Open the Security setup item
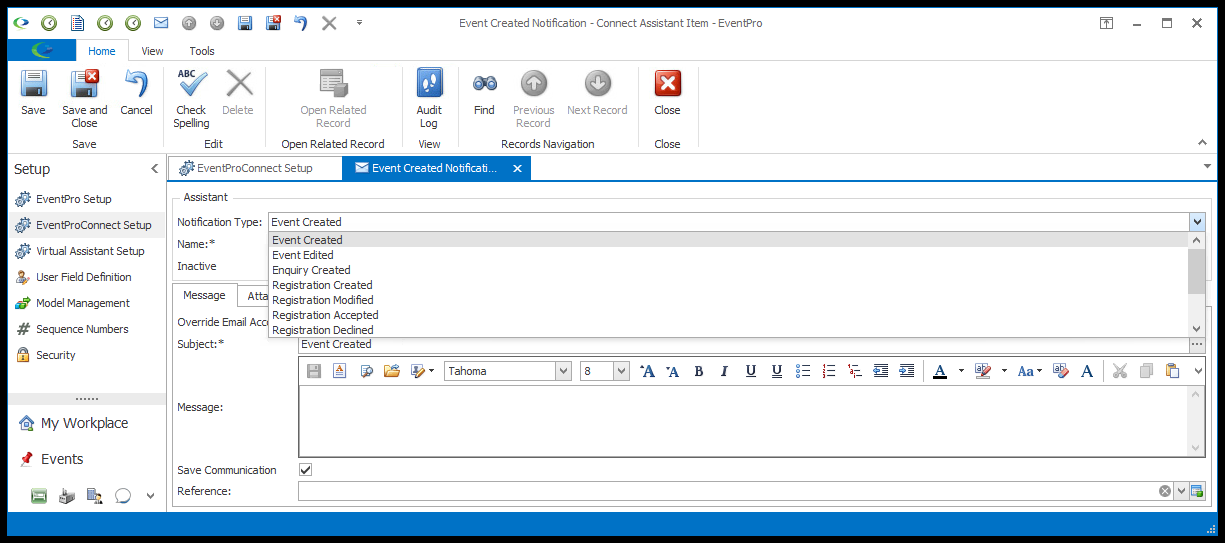 click(x=85, y=355)
